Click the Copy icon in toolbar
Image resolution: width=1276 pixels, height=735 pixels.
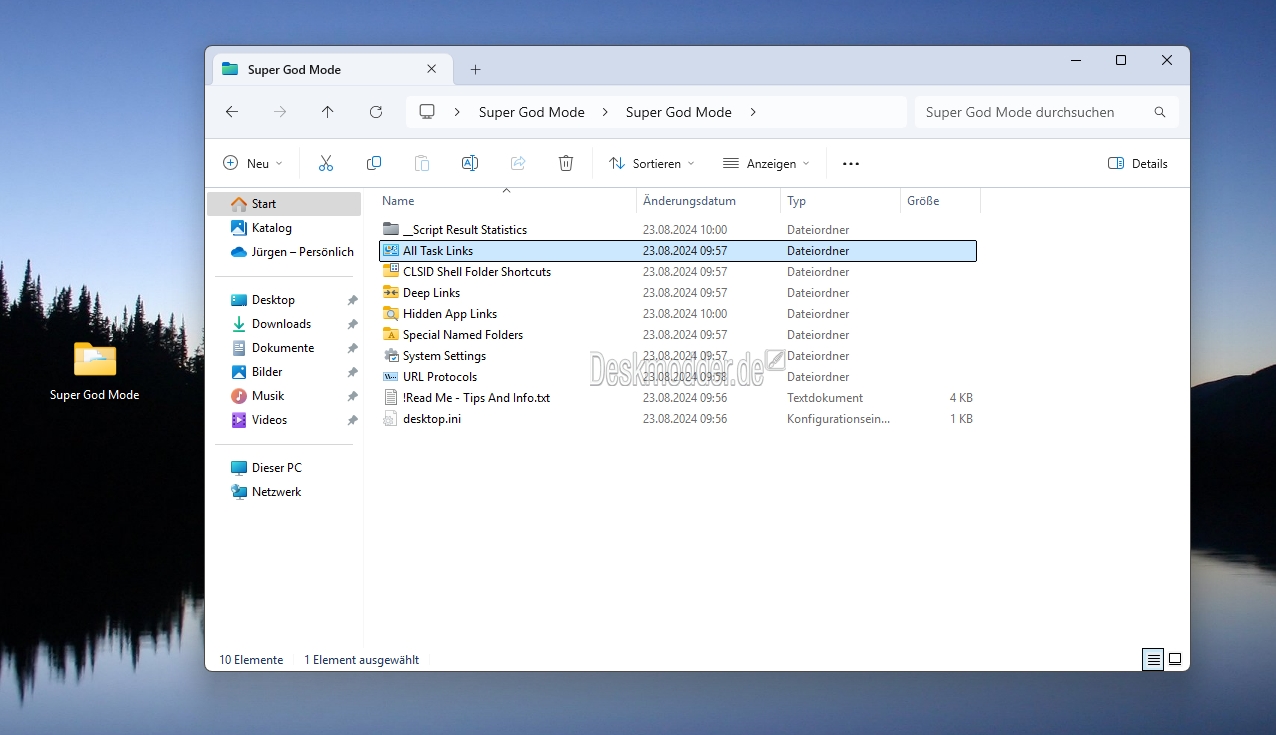point(374,163)
